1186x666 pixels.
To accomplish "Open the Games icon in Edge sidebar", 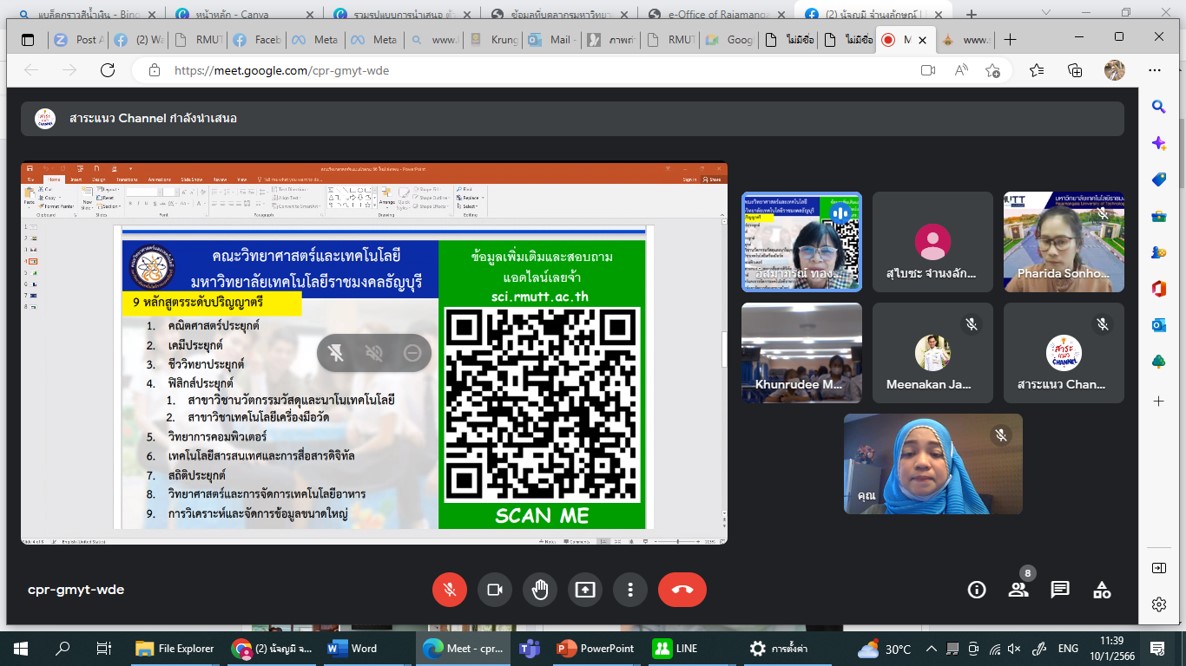I will [x=1159, y=252].
